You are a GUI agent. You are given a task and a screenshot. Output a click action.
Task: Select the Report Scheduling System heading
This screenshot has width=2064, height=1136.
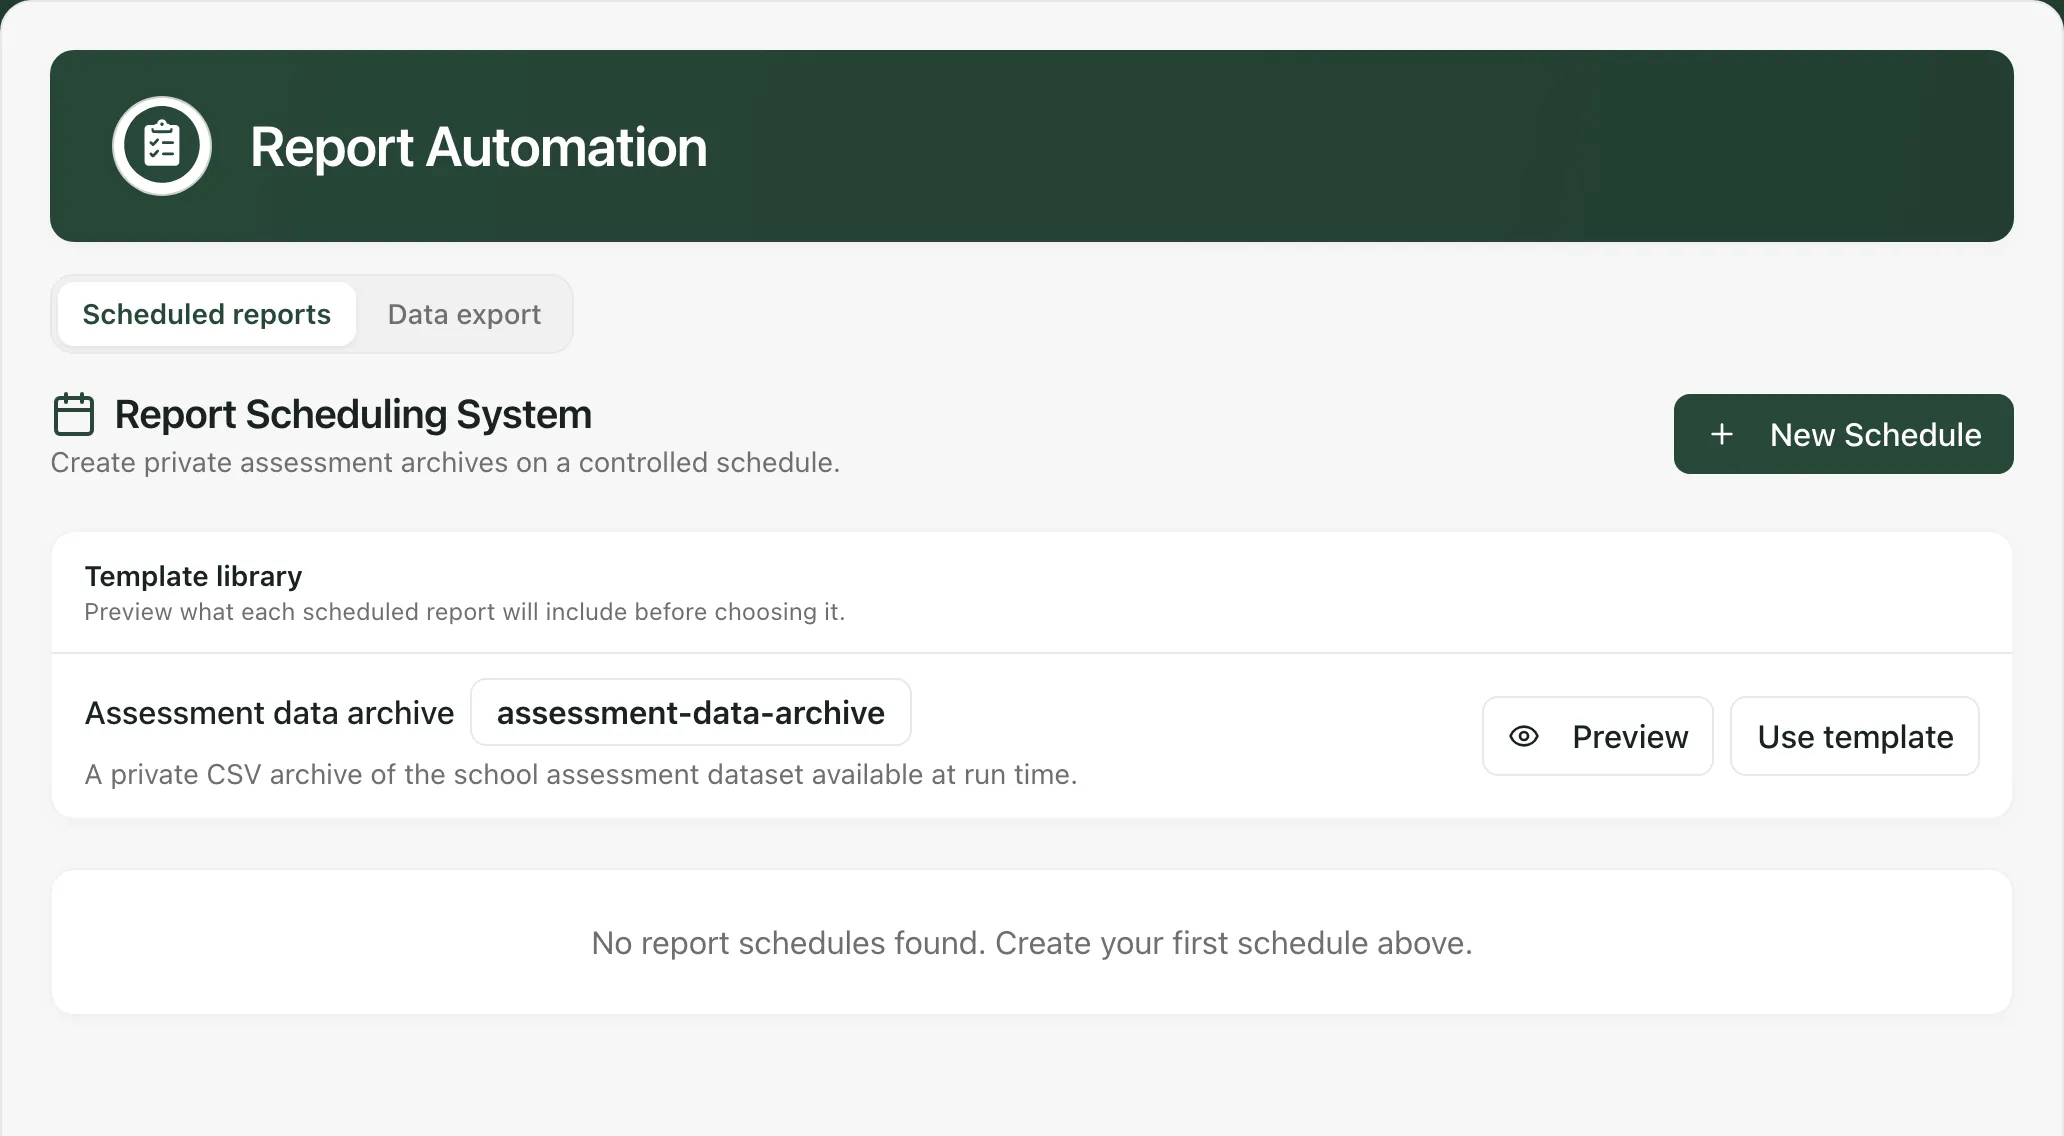[x=353, y=414]
